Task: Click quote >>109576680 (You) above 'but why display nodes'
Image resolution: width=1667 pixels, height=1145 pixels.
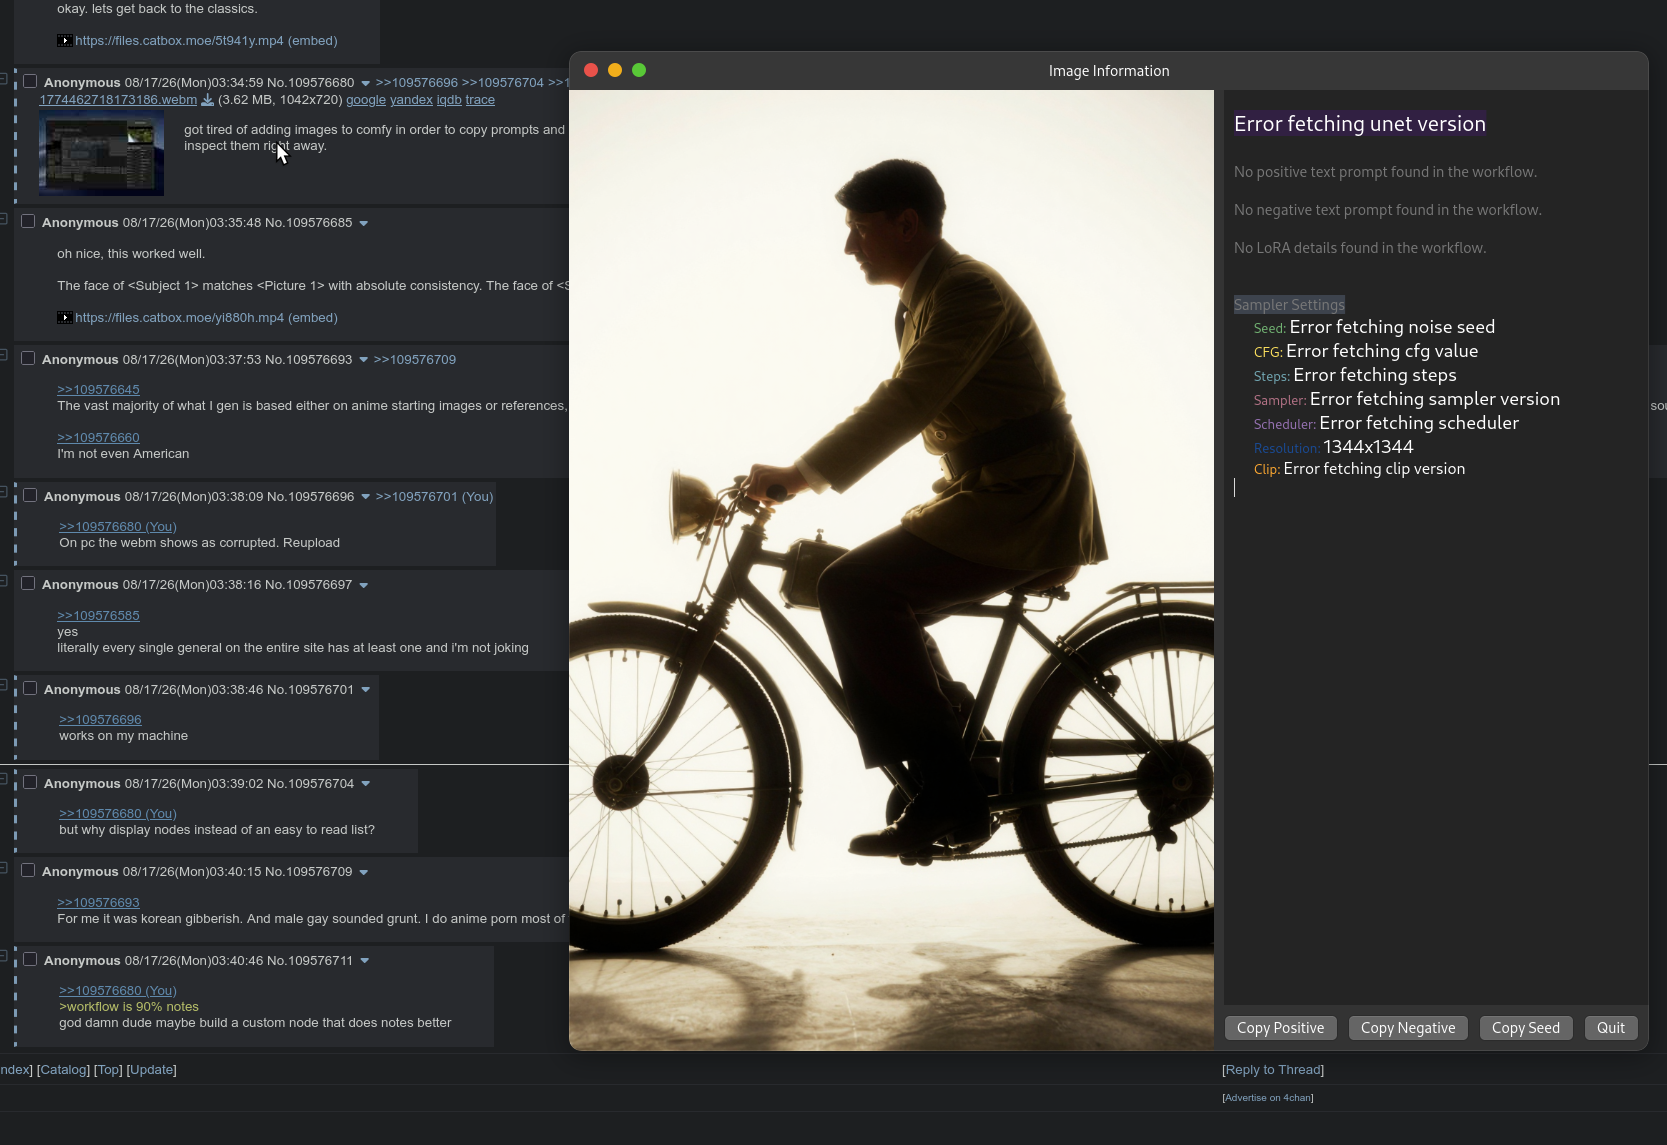Action: 118,814
